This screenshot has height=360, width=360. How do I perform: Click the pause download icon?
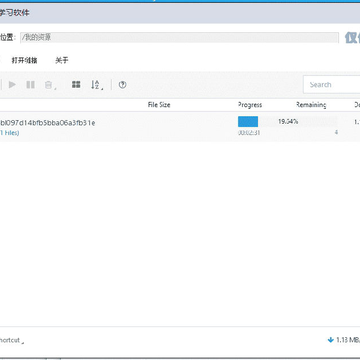(x=31, y=85)
